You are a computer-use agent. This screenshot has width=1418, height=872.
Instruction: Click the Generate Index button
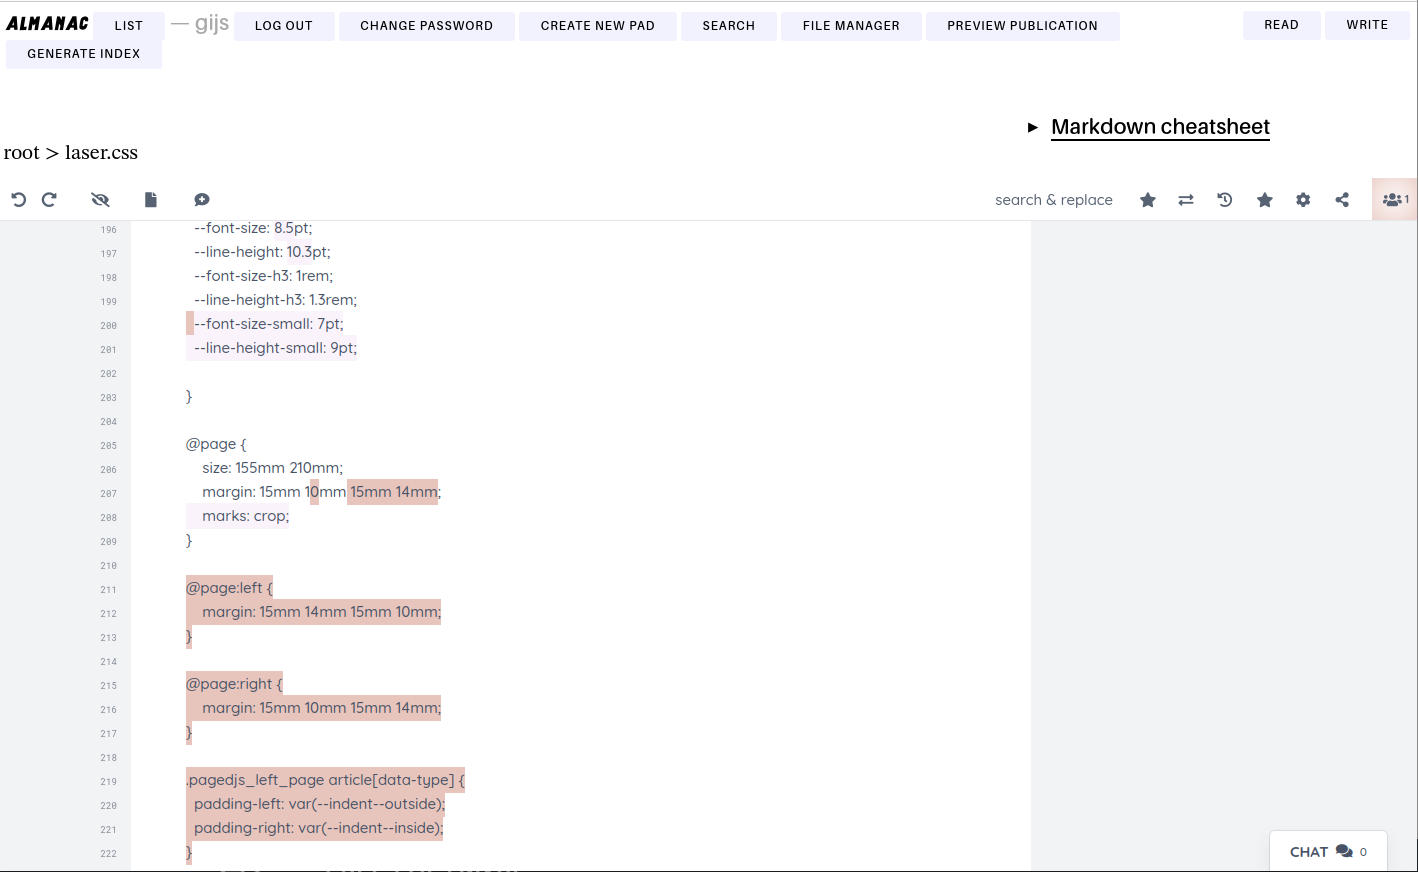click(84, 54)
